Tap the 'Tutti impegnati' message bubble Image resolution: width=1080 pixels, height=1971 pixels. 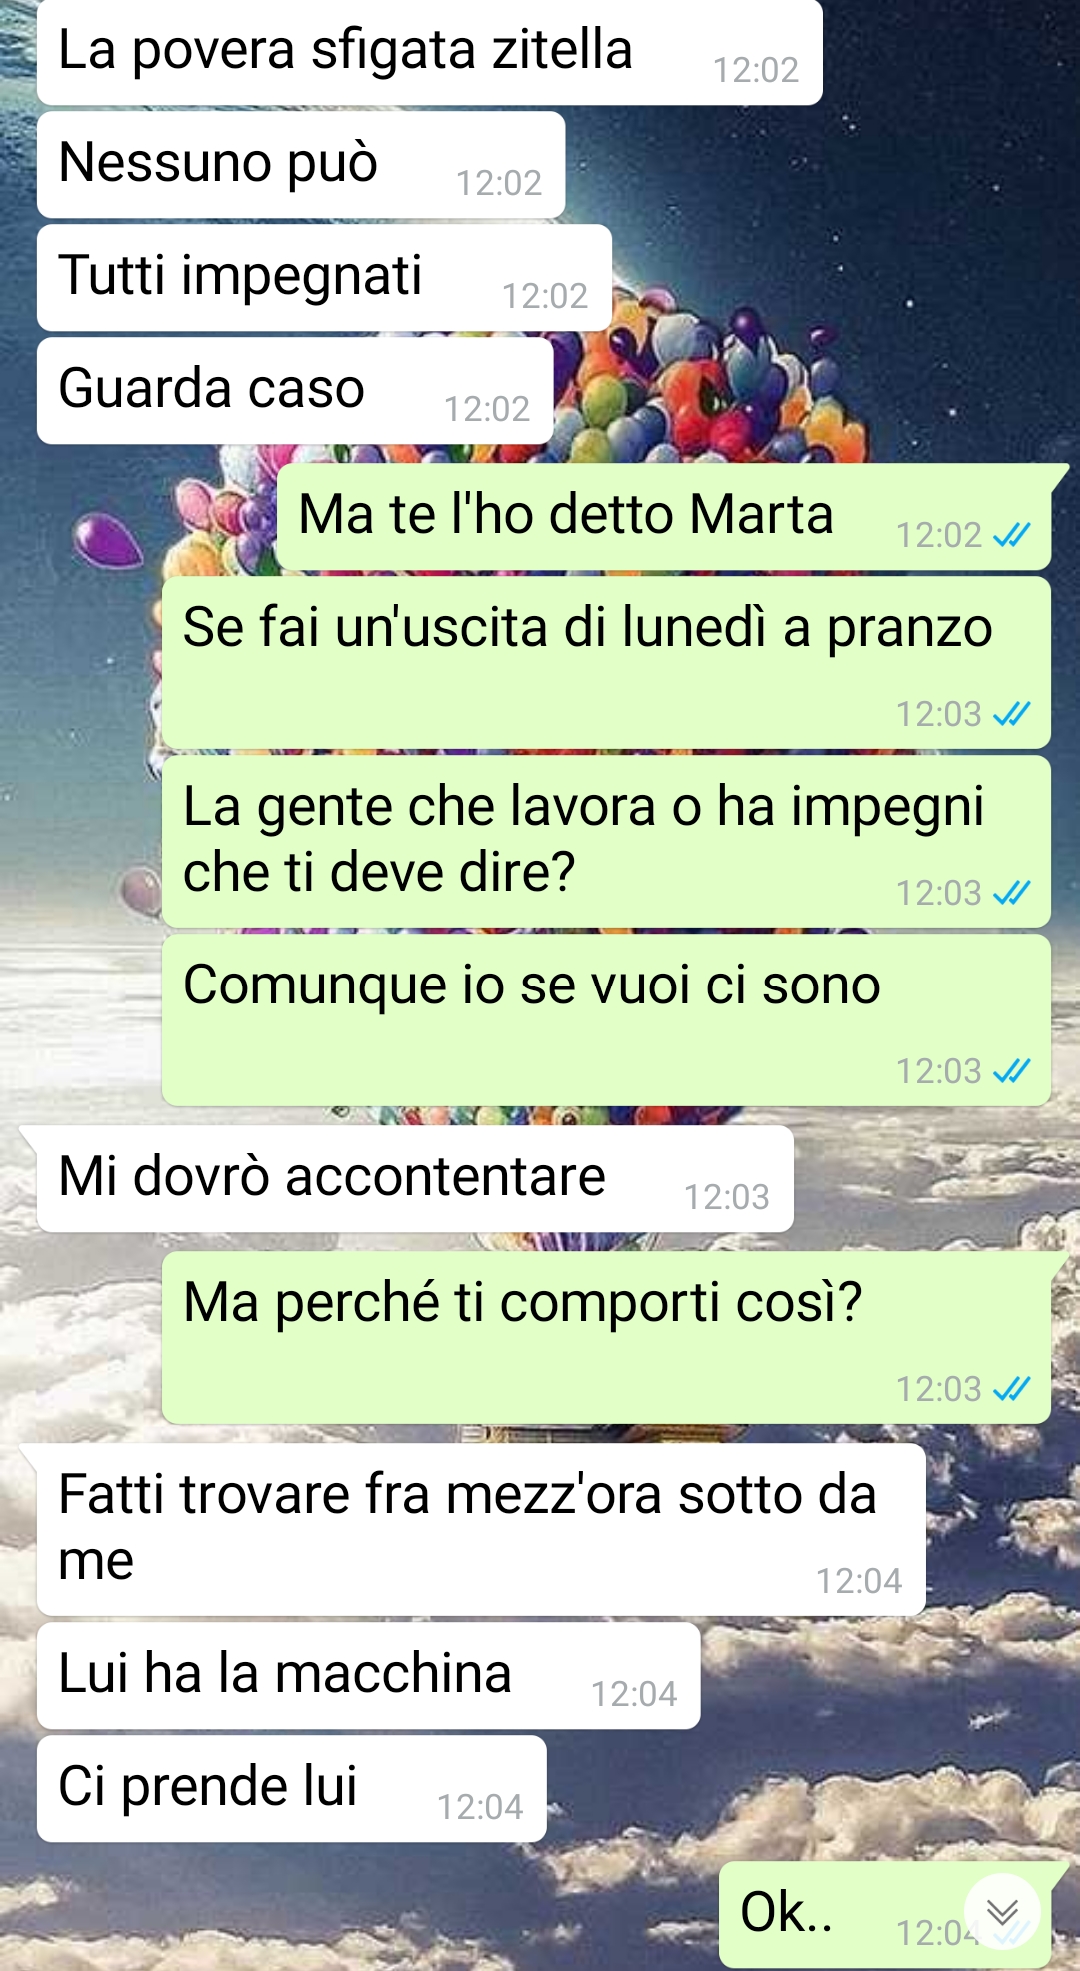point(324,277)
